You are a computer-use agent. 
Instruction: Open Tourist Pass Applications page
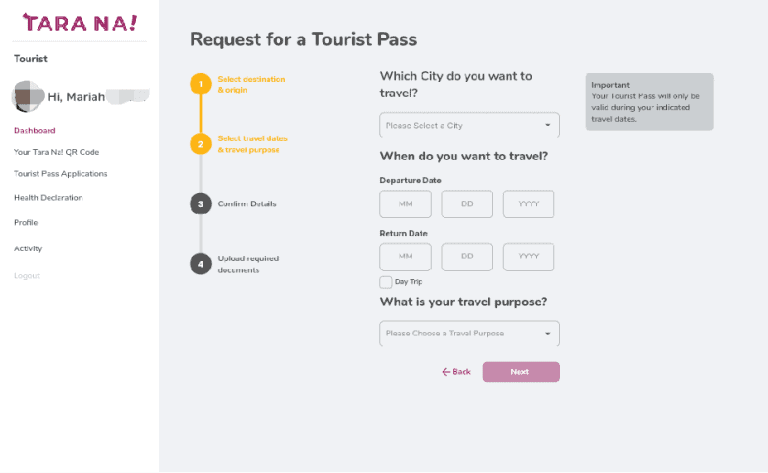point(60,173)
